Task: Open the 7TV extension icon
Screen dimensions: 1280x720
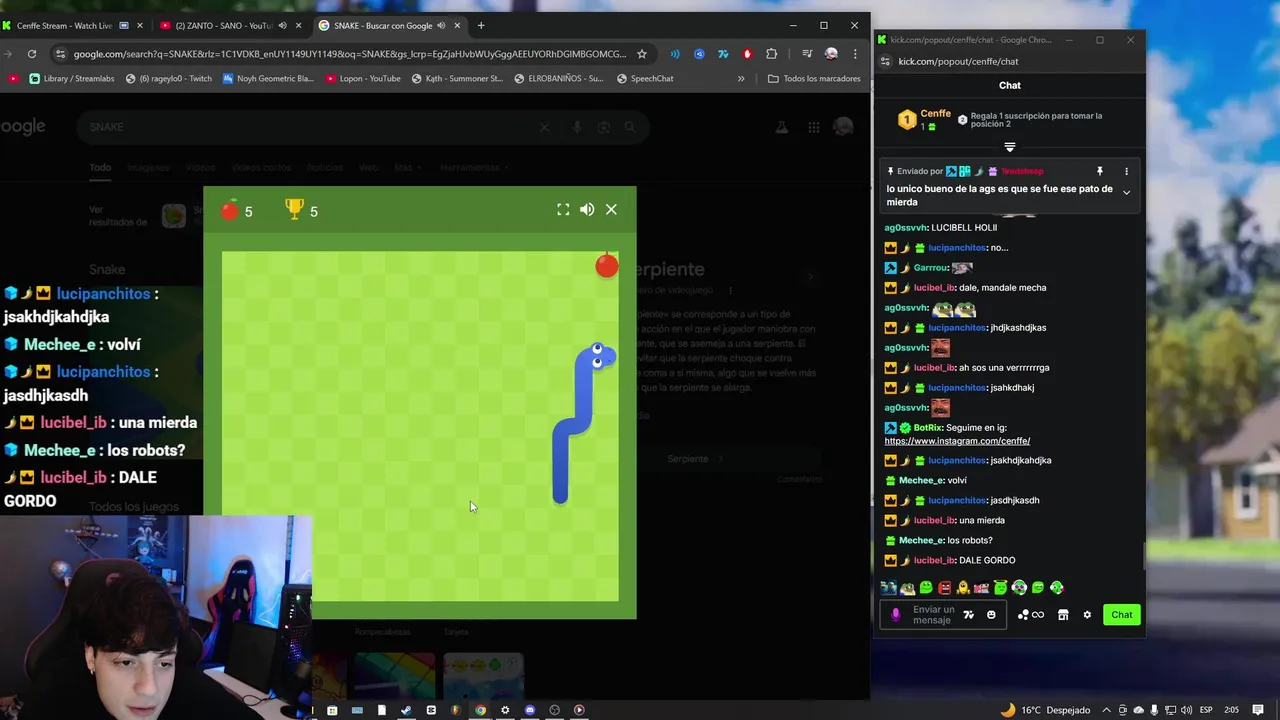Action: (724, 54)
